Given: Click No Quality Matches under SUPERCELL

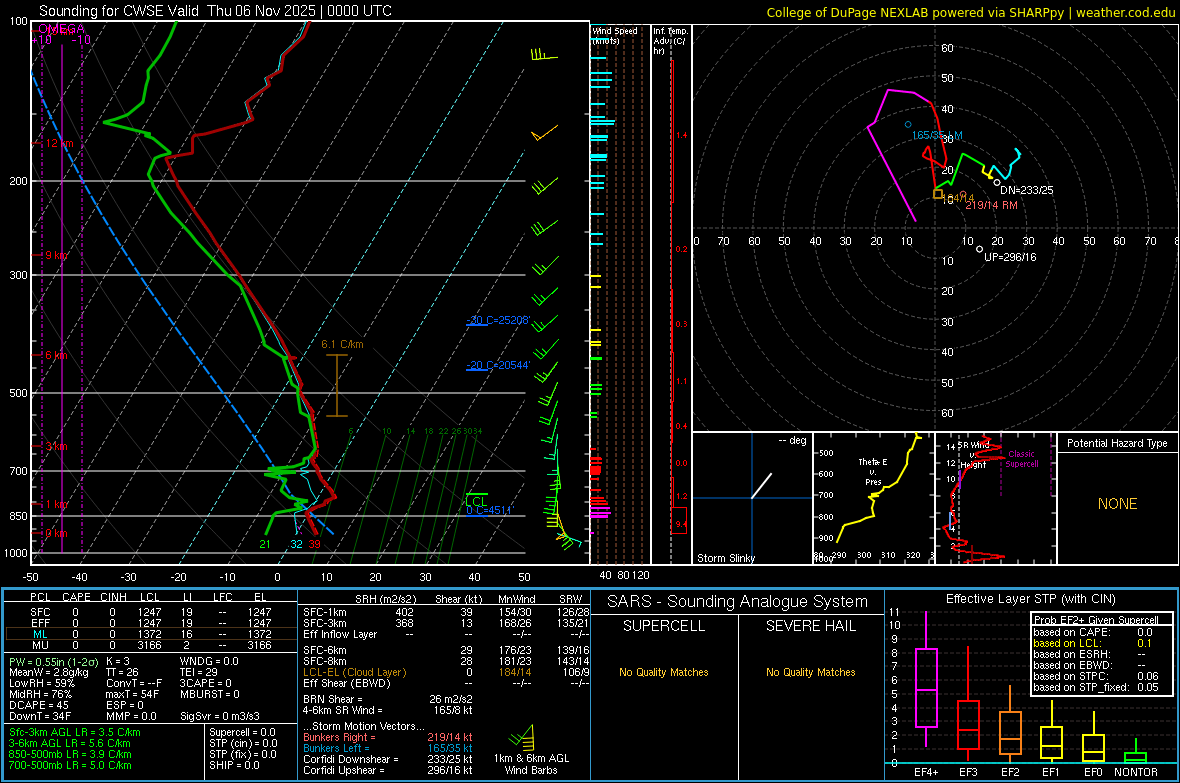Looking at the screenshot, I should pos(664,672).
